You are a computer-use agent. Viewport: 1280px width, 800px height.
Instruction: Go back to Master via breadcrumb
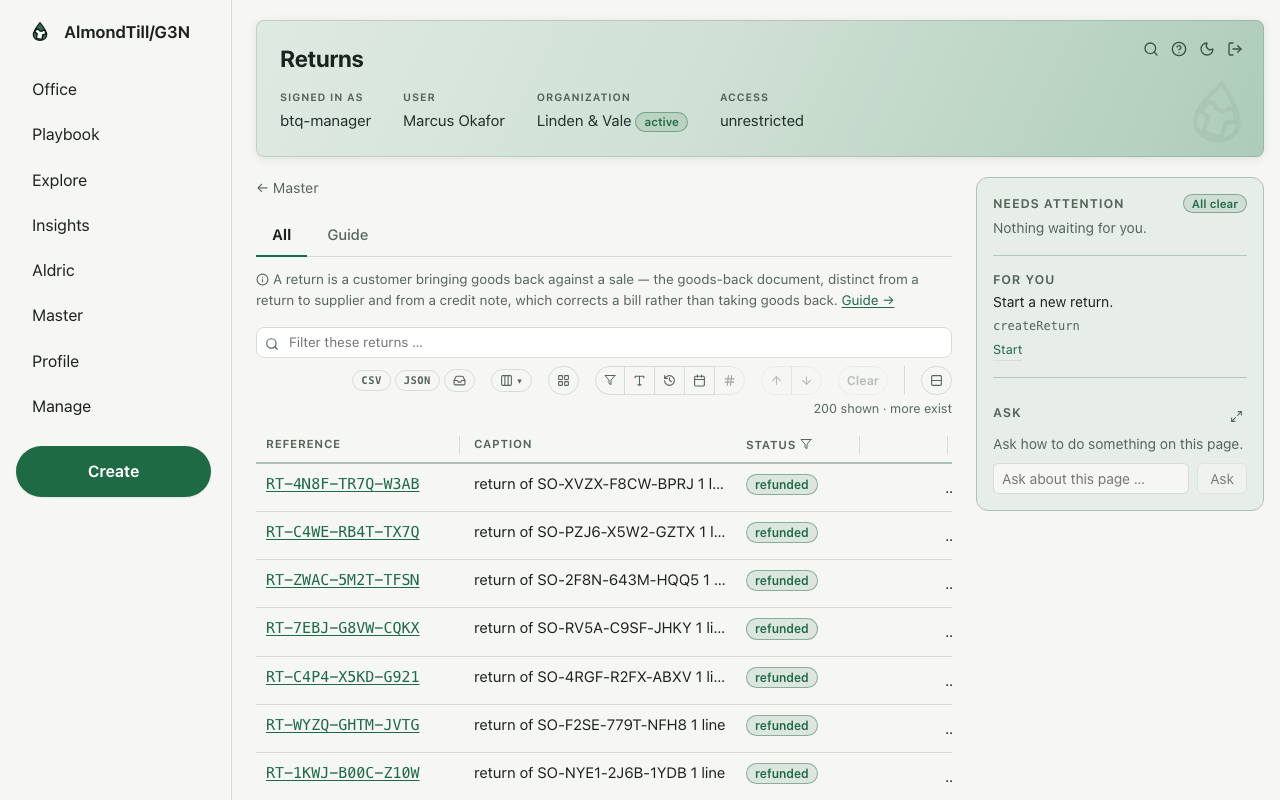287,188
